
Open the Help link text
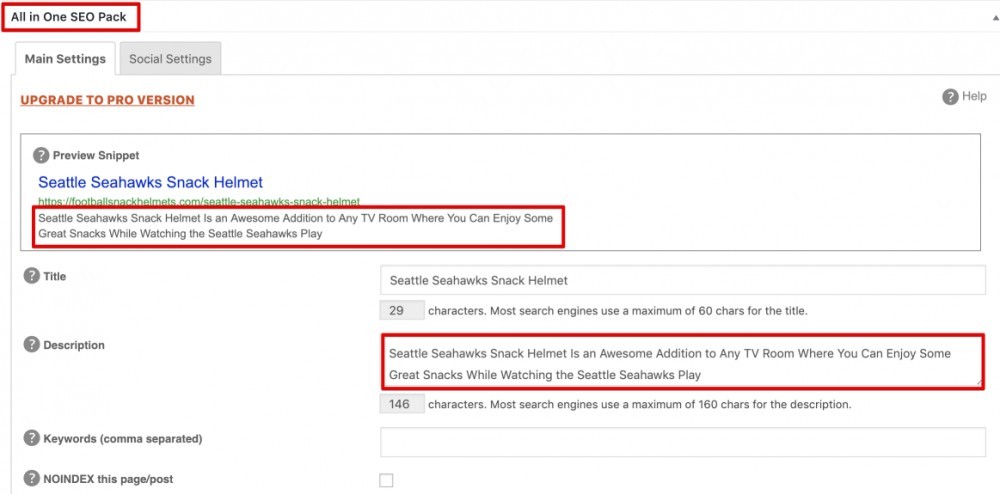click(974, 96)
